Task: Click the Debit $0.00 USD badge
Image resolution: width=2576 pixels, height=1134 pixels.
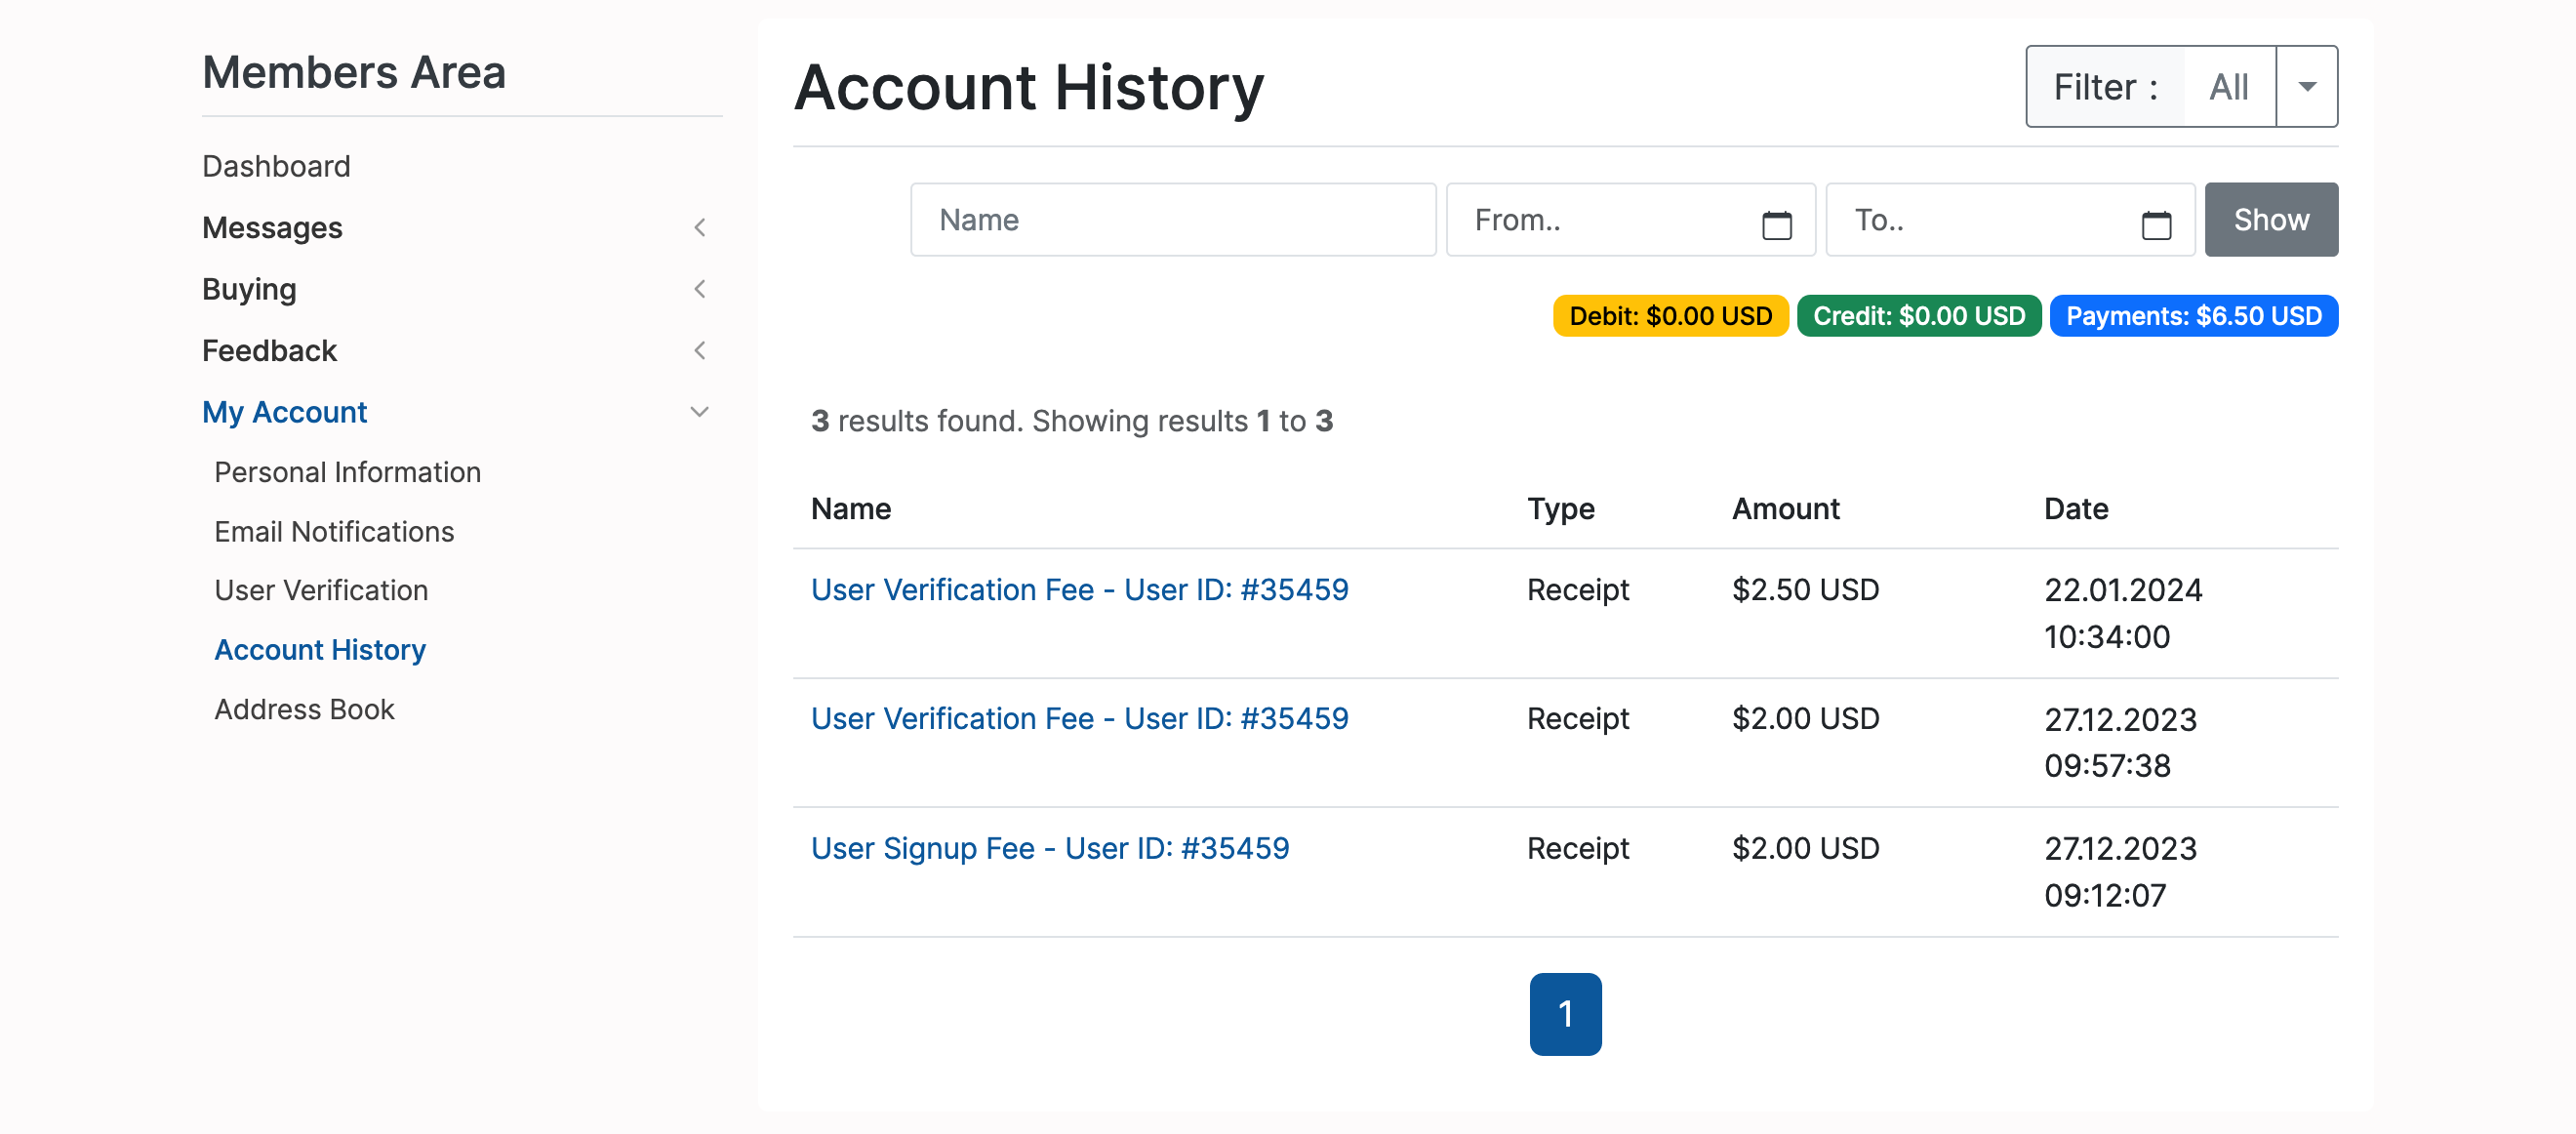Action: [x=1669, y=316]
